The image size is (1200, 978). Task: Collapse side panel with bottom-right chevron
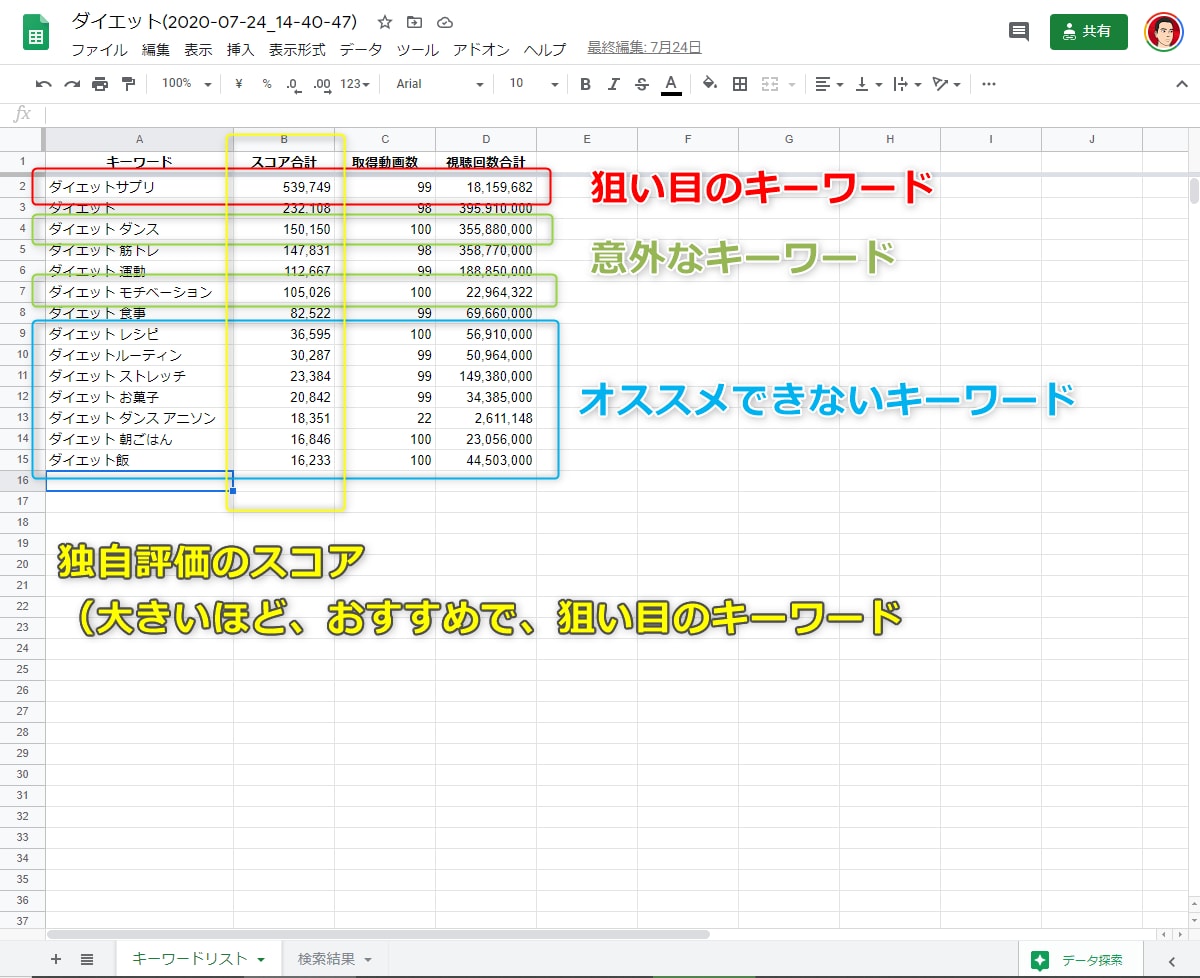click(1171, 960)
